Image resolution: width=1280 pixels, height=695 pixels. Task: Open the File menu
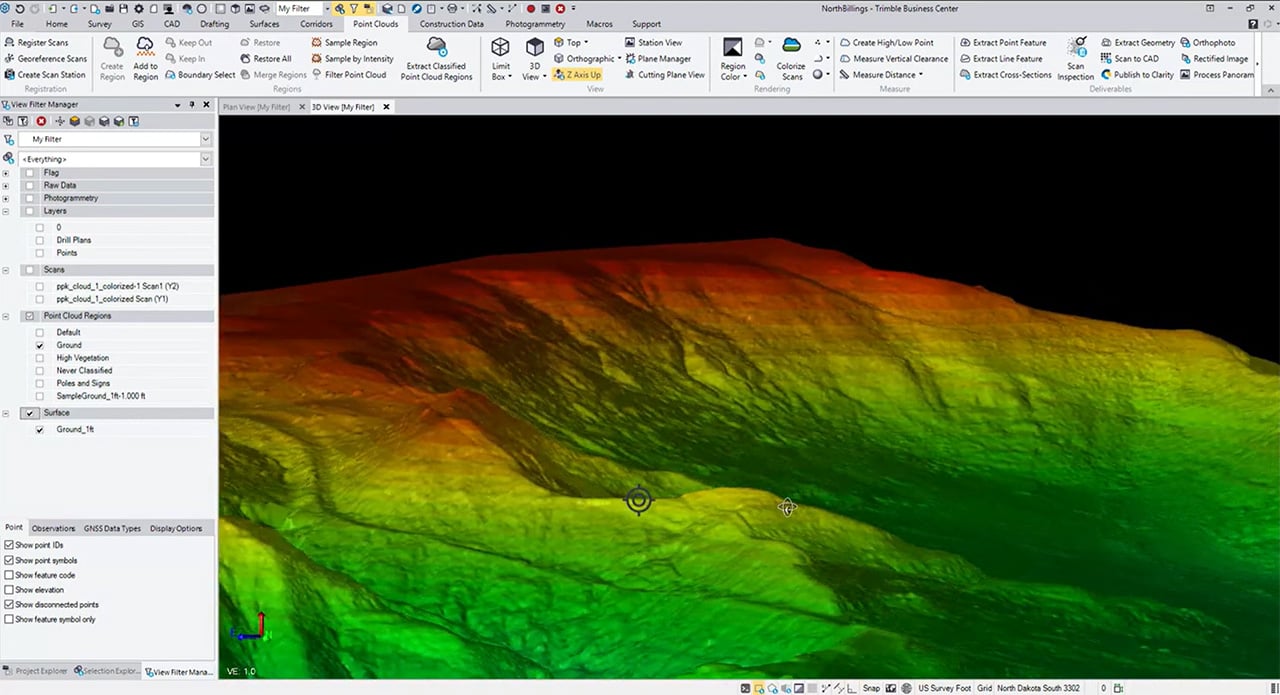click(17, 24)
